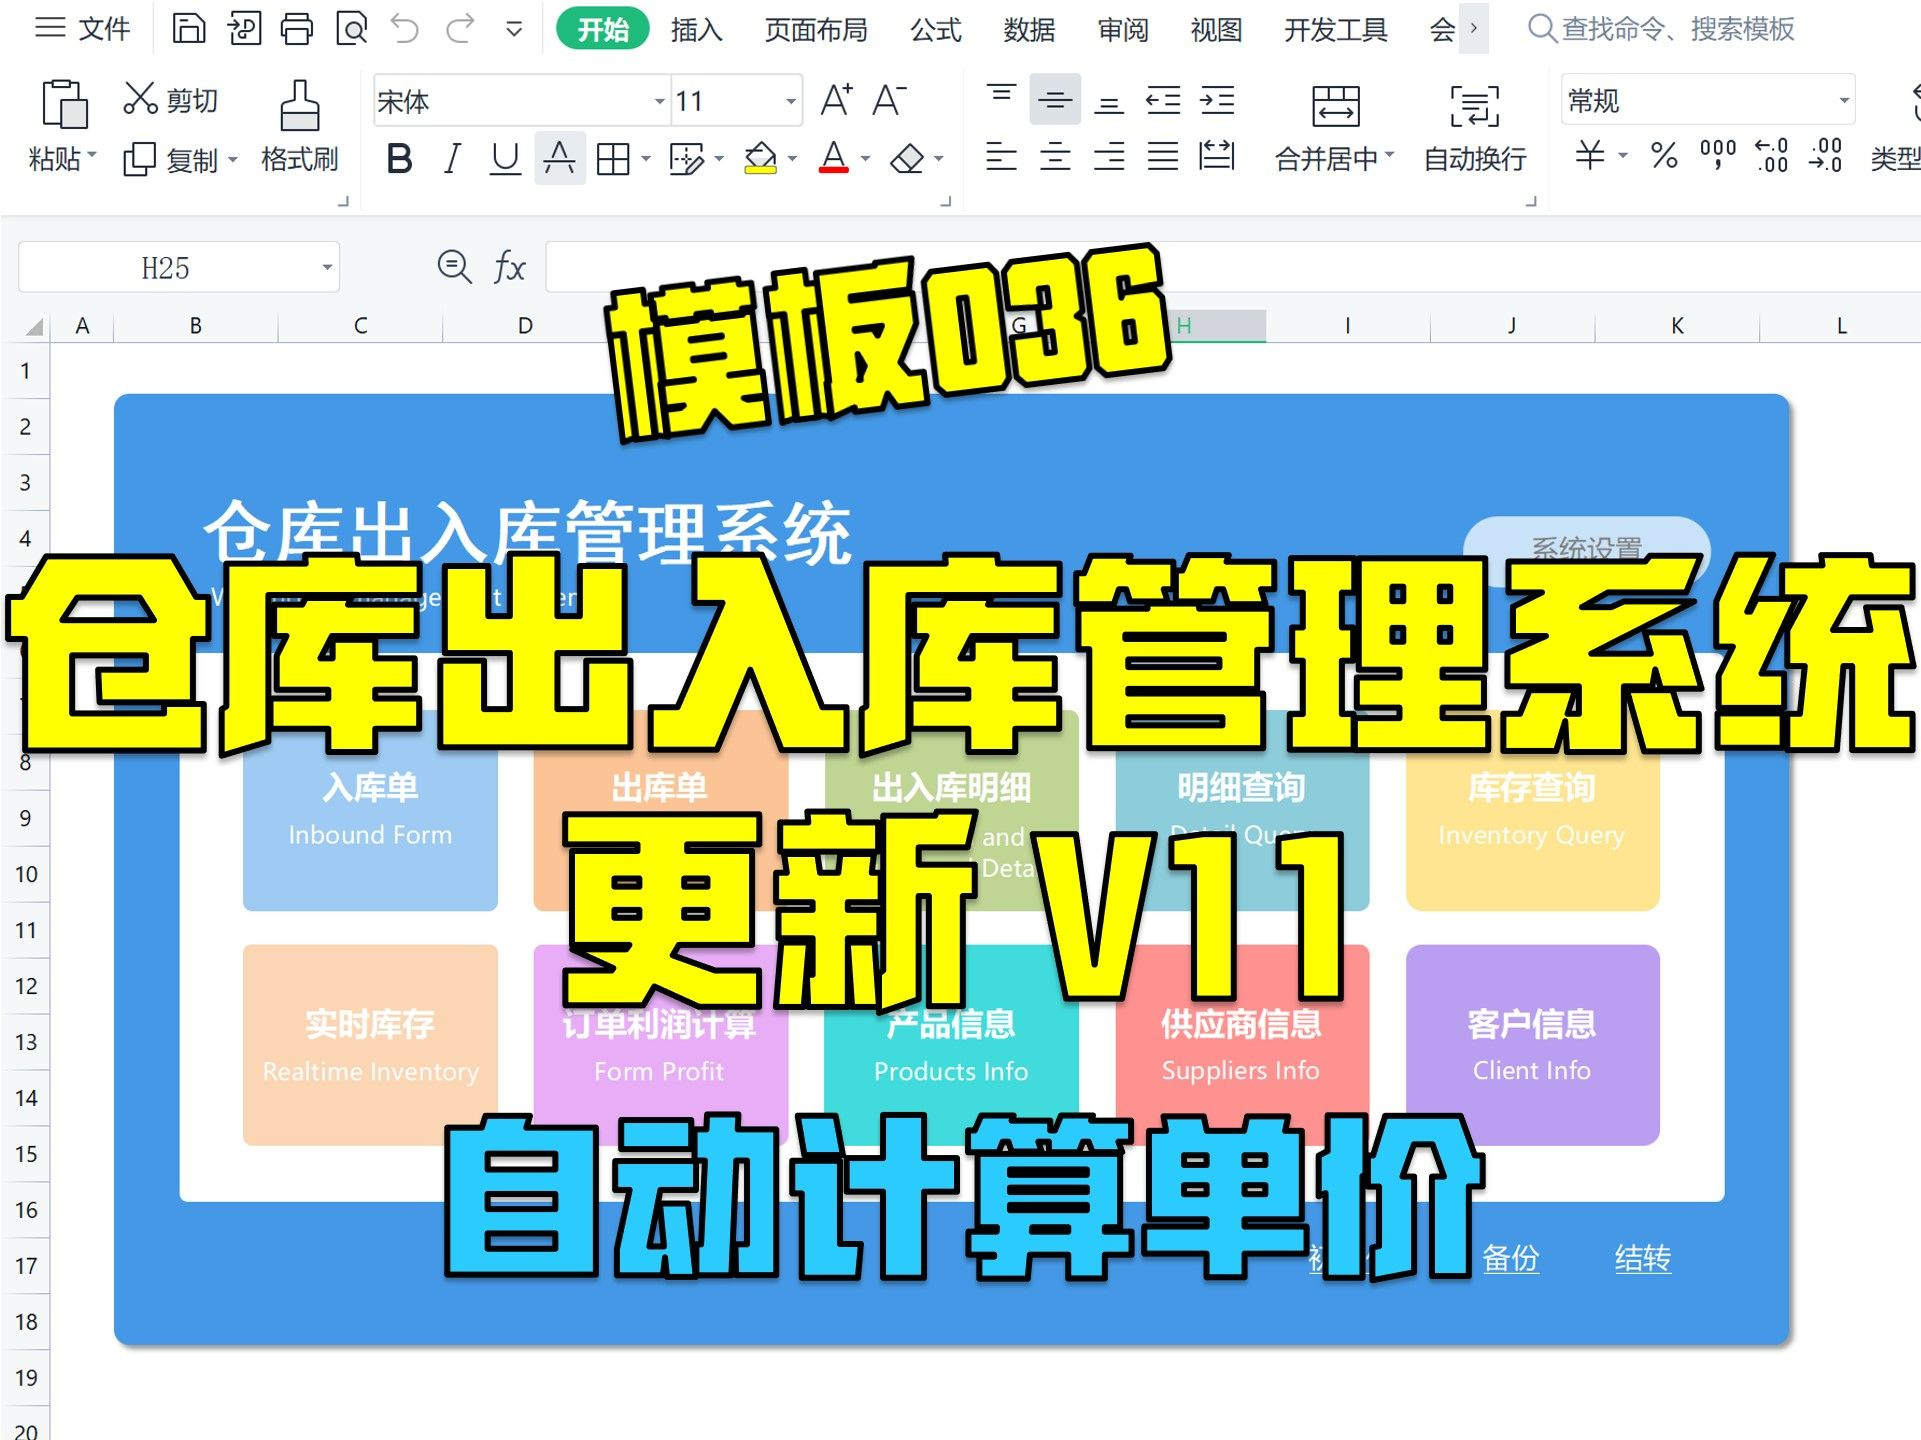This screenshot has height=1440, width=1921.
Task: Increase font size with A+ icon
Action: [x=836, y=100]
